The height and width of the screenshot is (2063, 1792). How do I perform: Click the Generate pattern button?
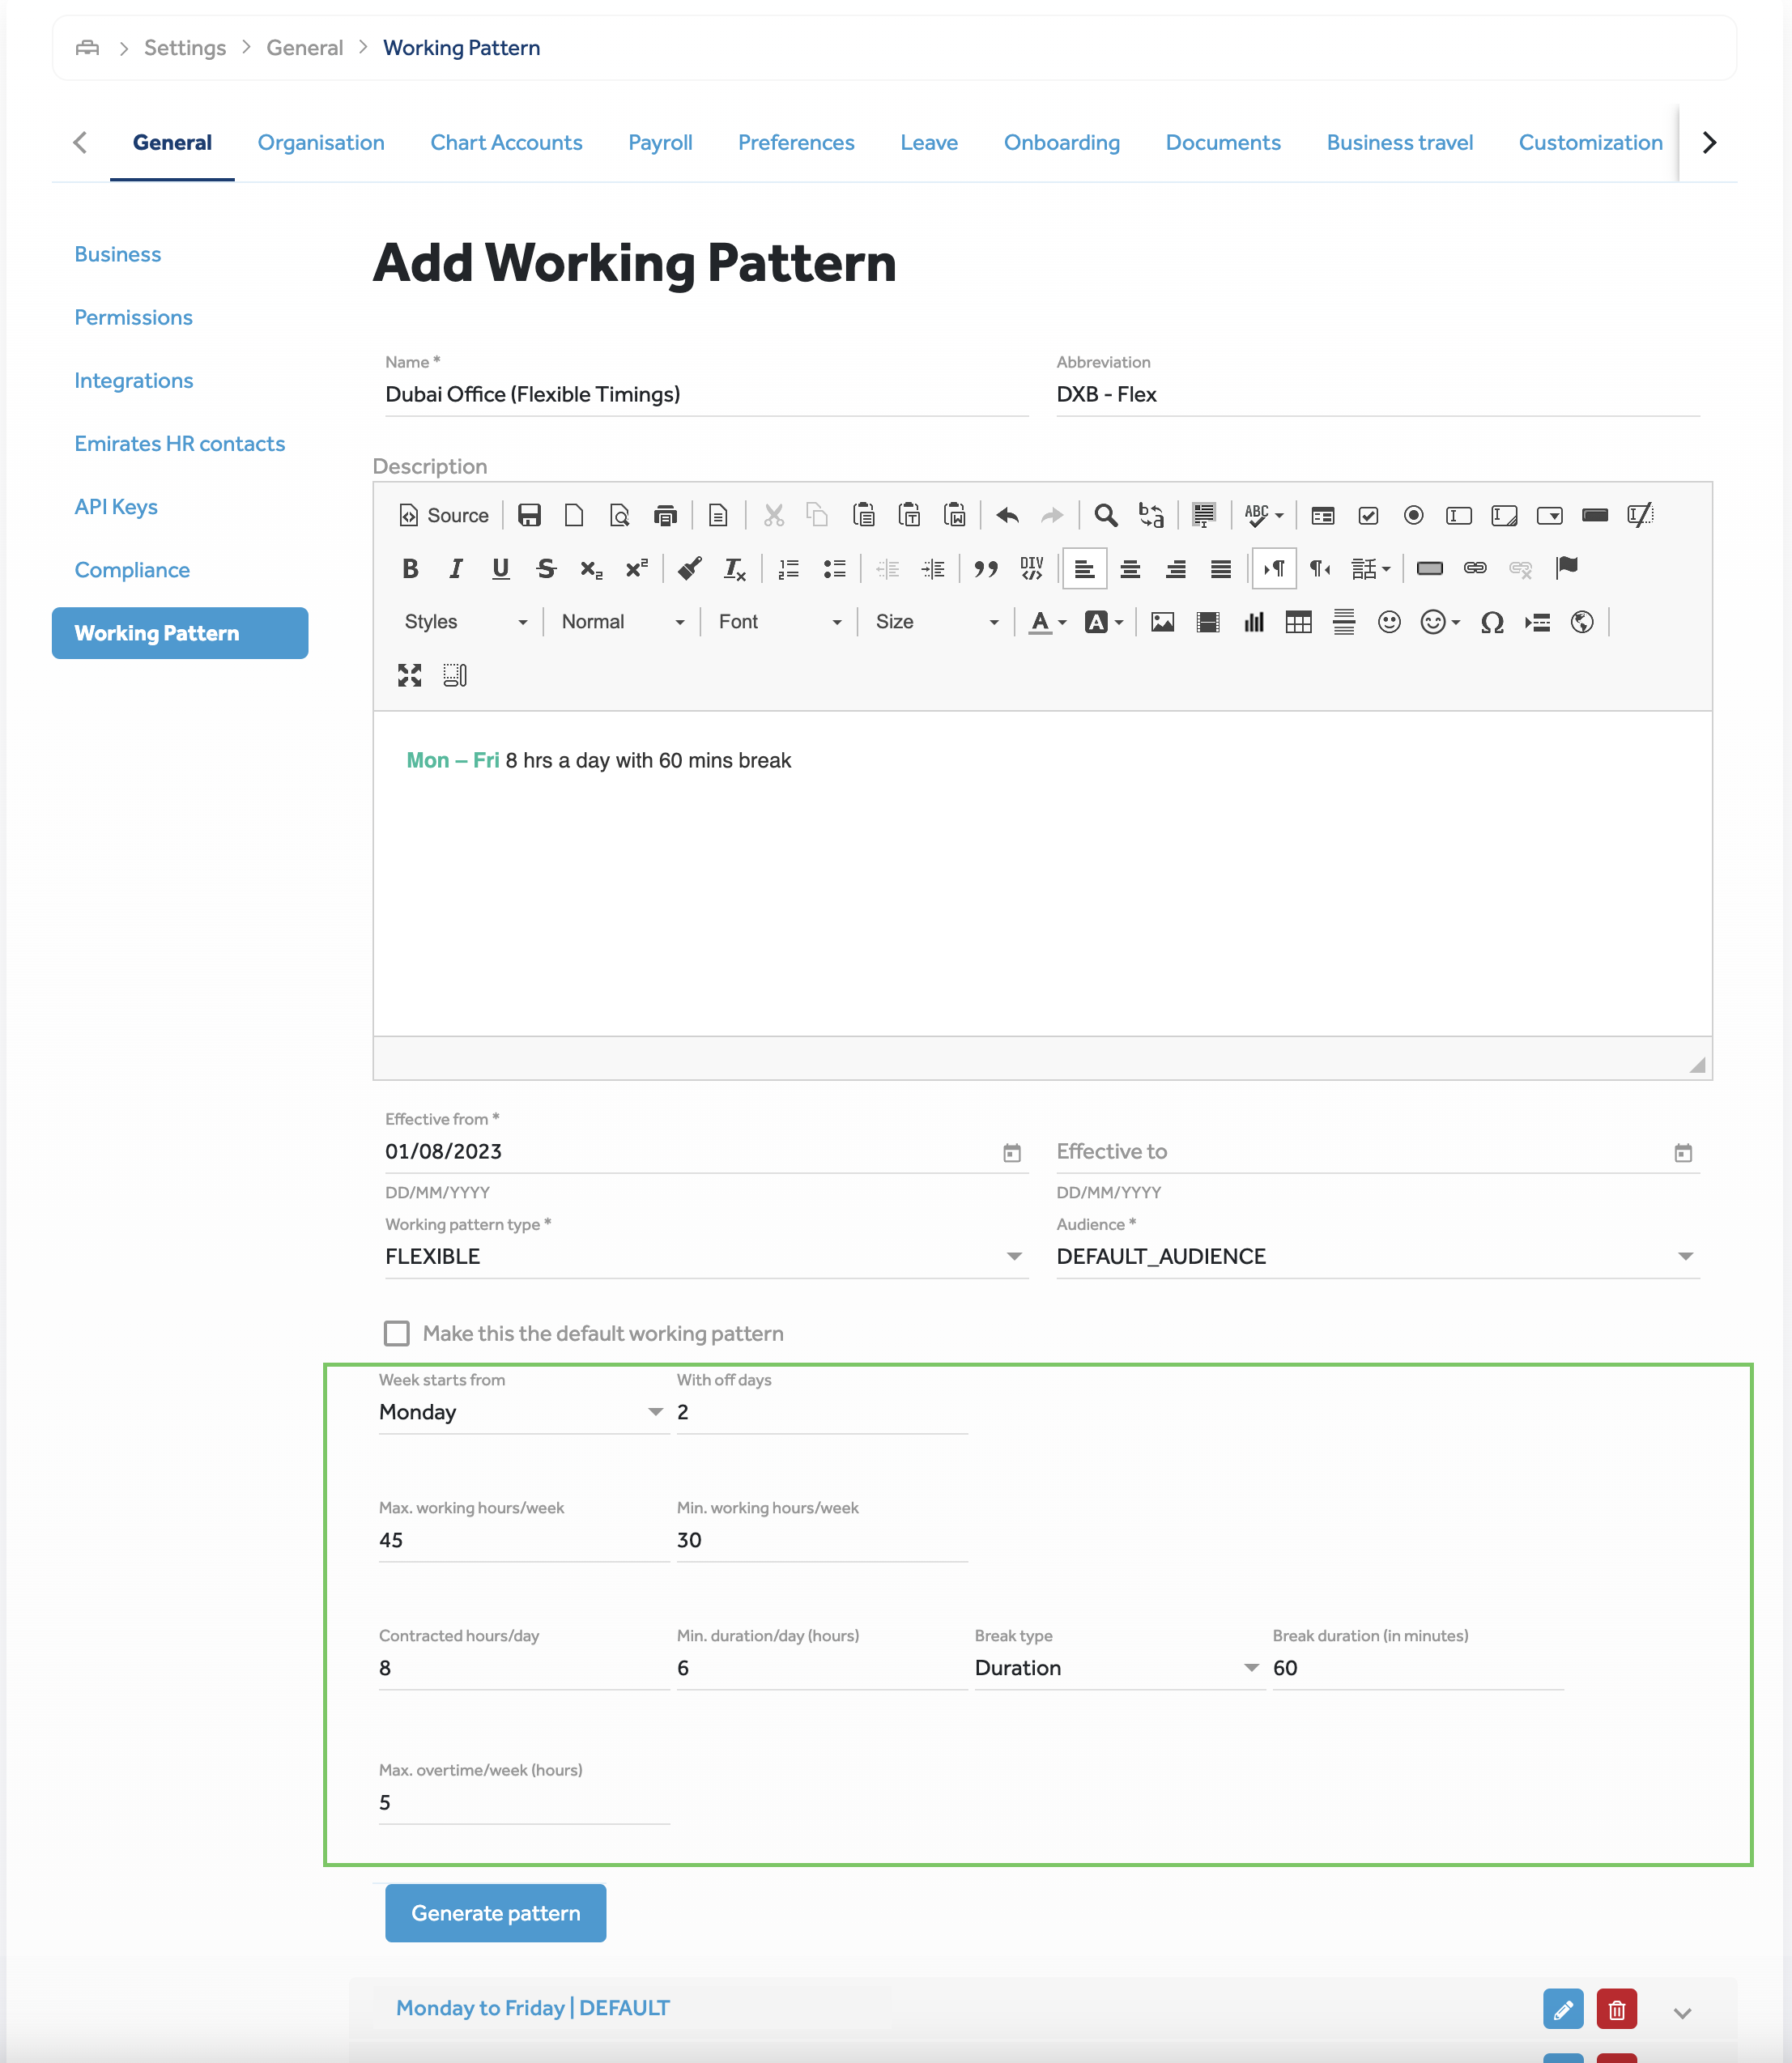pos(495,1913)
